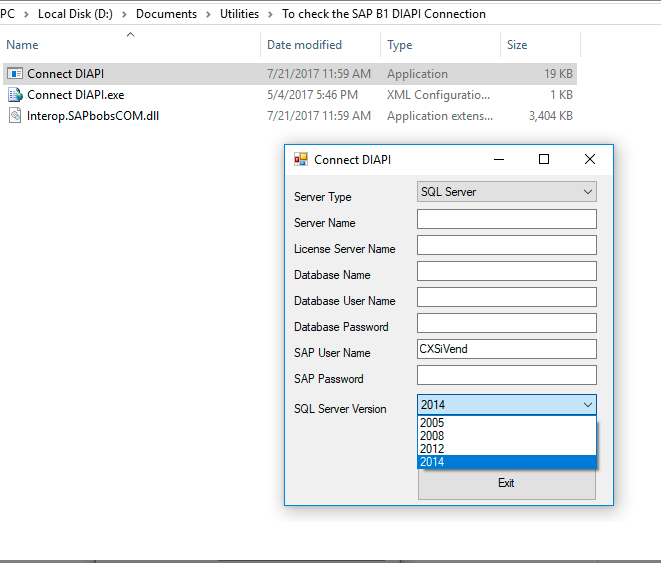Select the Connect DIAPI file name
This screenshot has height=563, width=661.
pos(65,74)
